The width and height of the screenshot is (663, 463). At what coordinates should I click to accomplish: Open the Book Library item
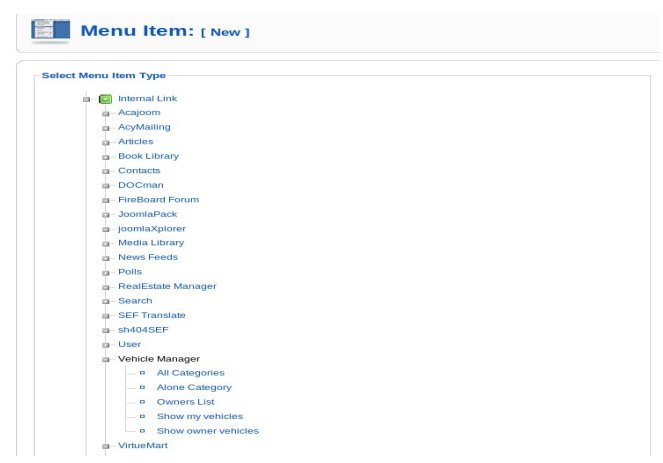[148, 156]
